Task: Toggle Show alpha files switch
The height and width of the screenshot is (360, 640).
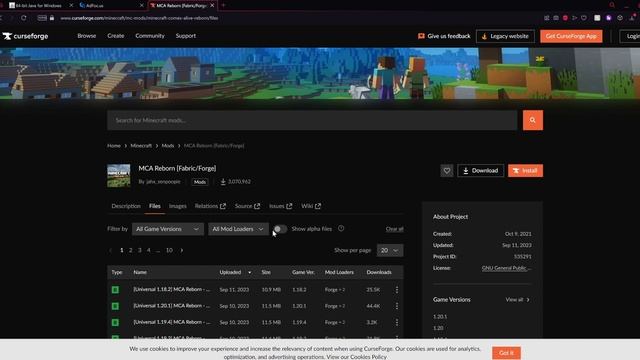Action: [x=280, y=229]
